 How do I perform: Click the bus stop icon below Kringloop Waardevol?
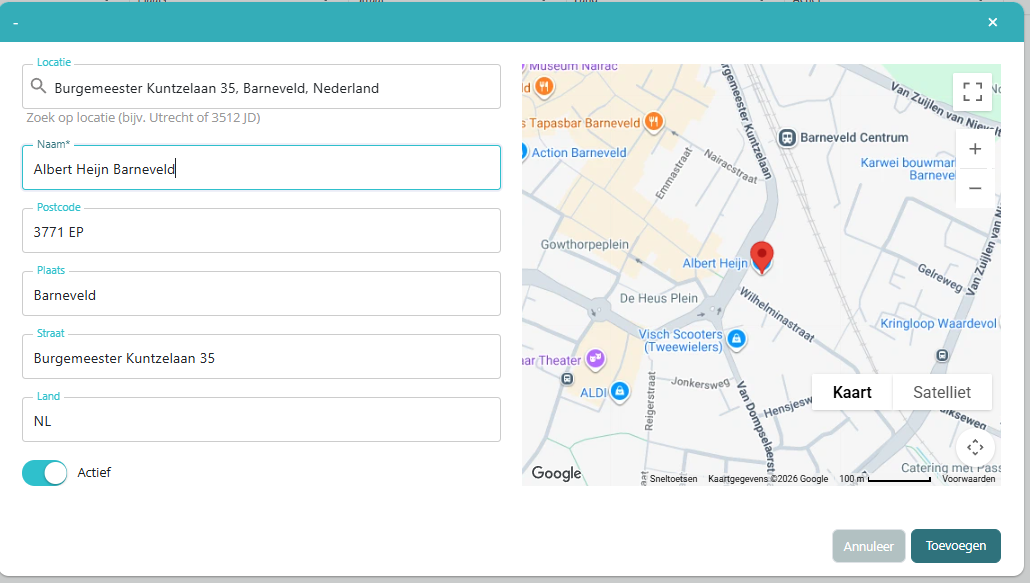(942, 355)
